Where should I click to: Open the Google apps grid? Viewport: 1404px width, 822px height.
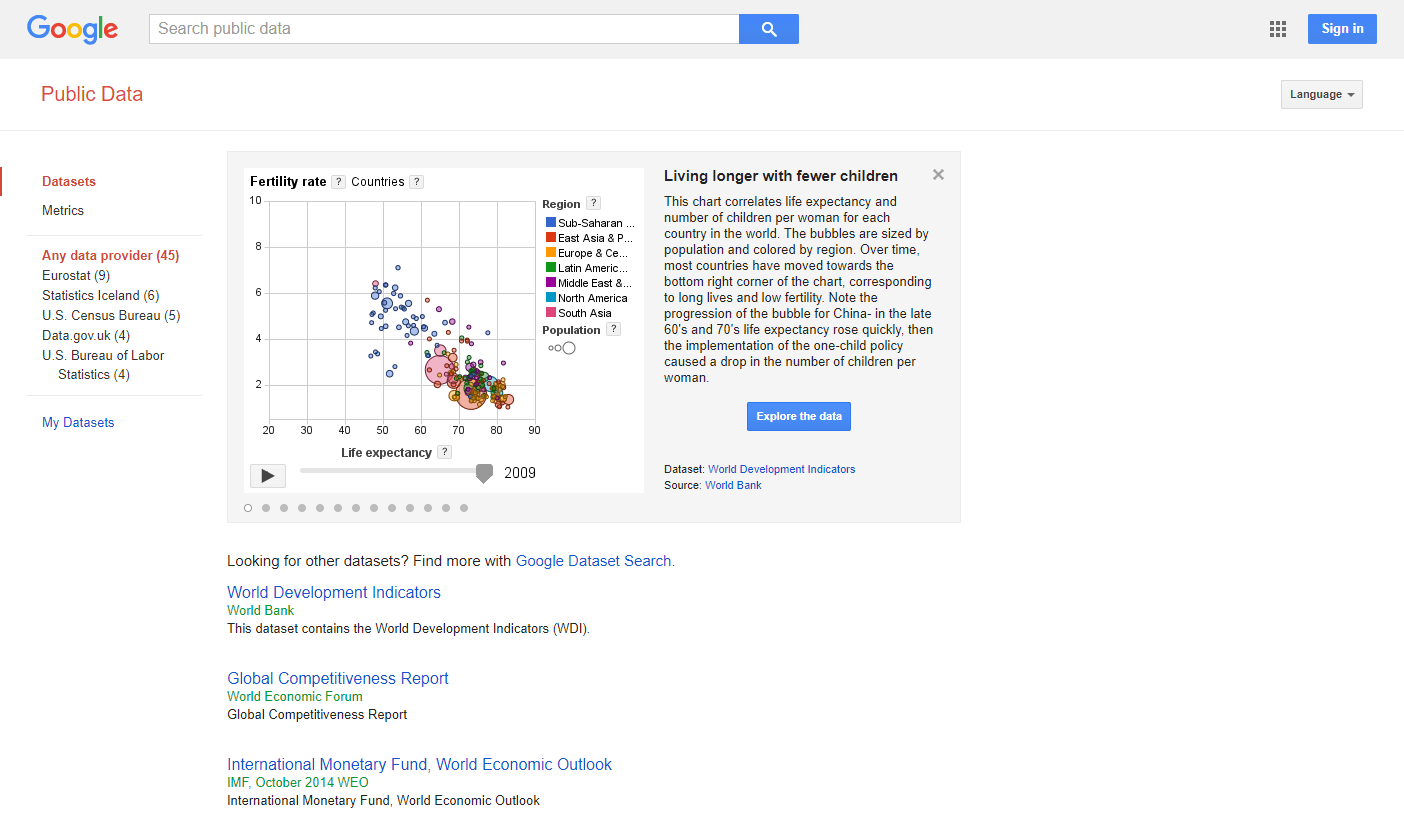[1277, 29]
